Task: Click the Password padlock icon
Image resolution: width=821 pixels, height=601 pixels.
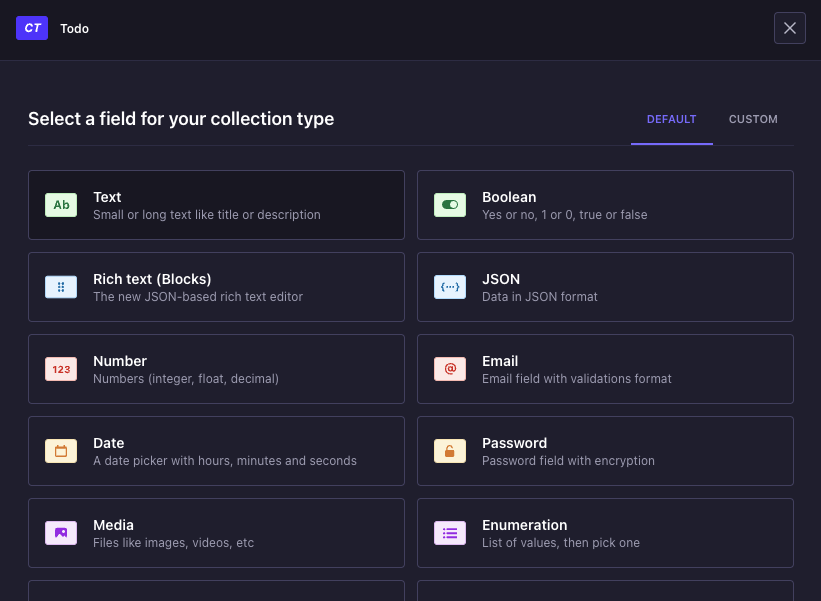Action: 450,451
